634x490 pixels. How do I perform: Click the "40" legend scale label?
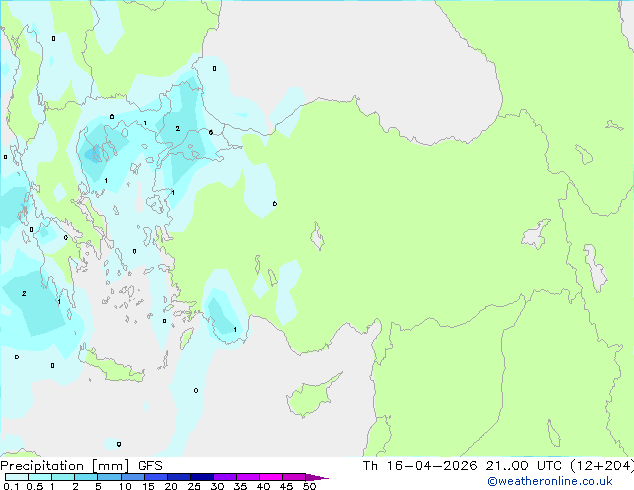tap(263, 486)
